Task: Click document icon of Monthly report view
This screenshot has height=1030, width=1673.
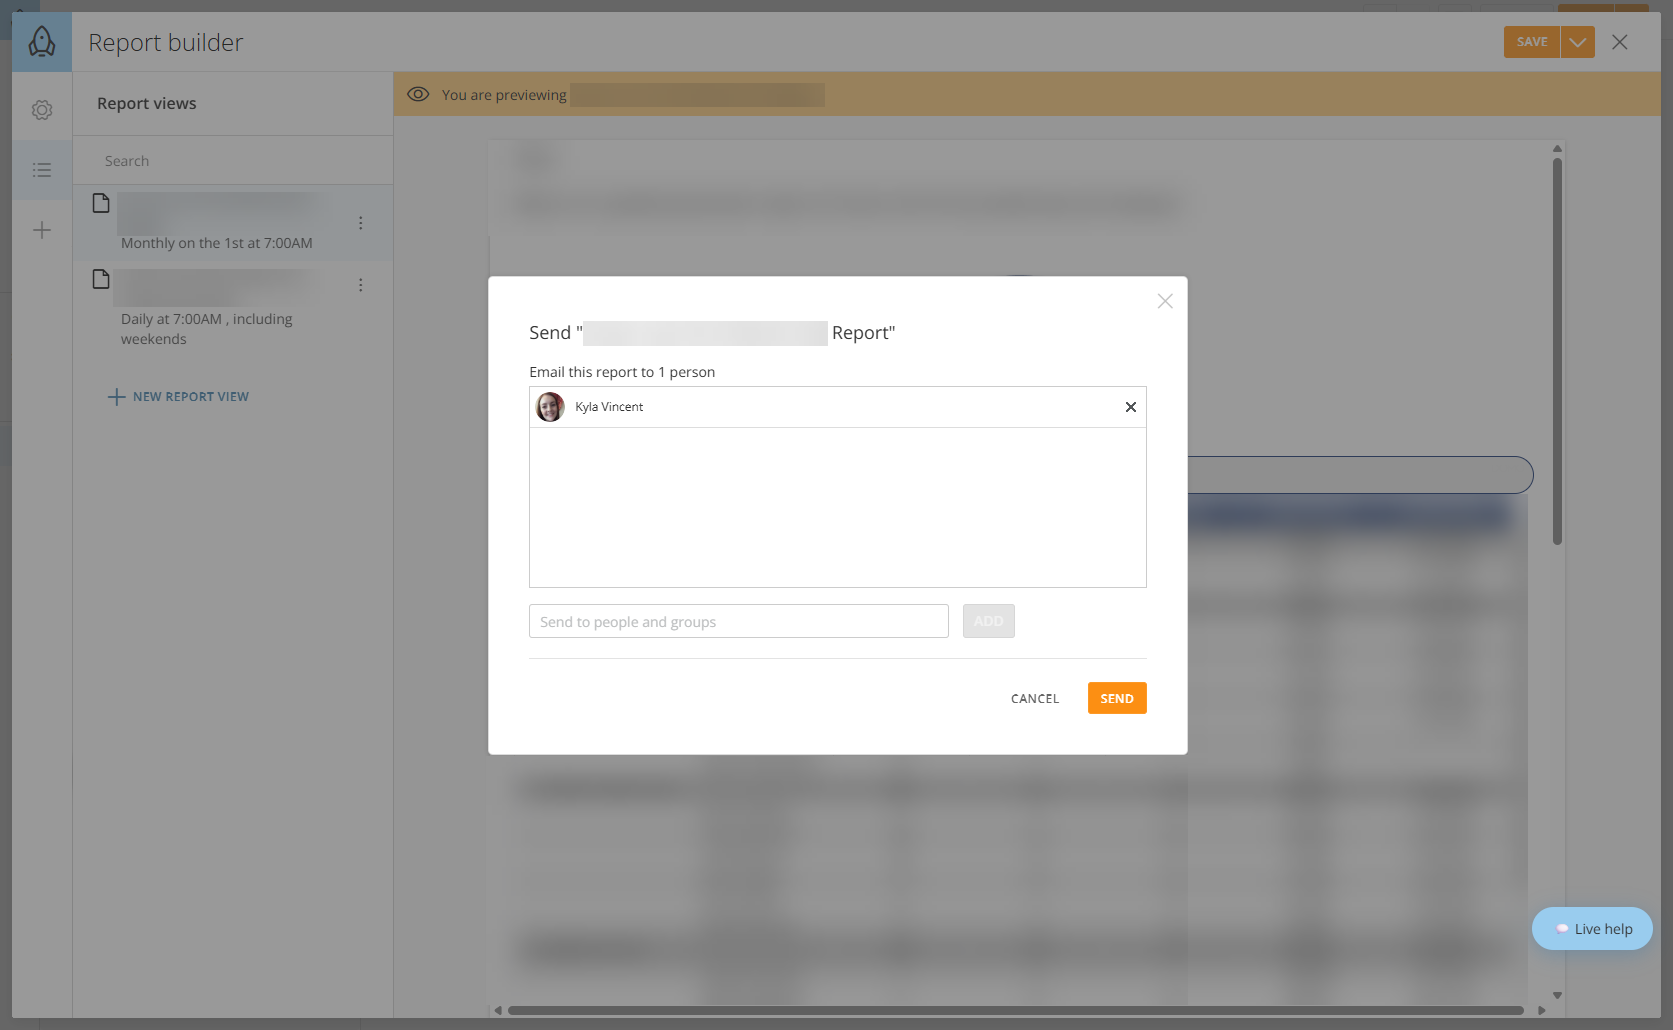Action: [x=101, y=203]
